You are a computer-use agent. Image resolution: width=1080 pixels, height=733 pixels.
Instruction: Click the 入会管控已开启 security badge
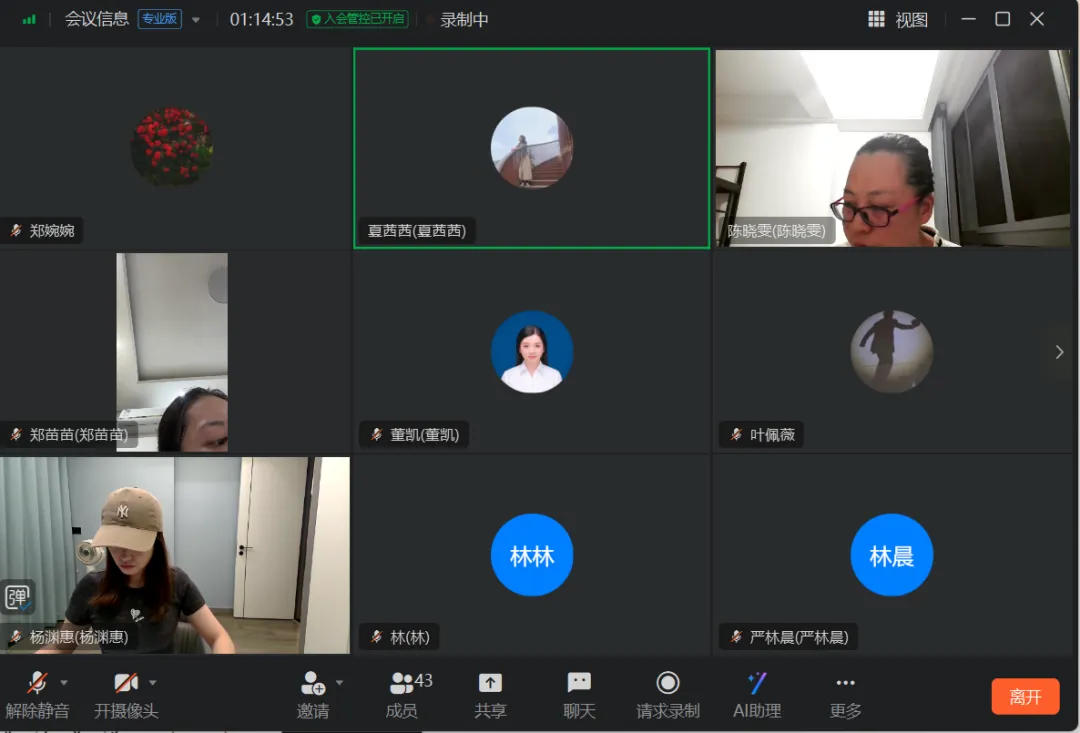coord(357,19)
